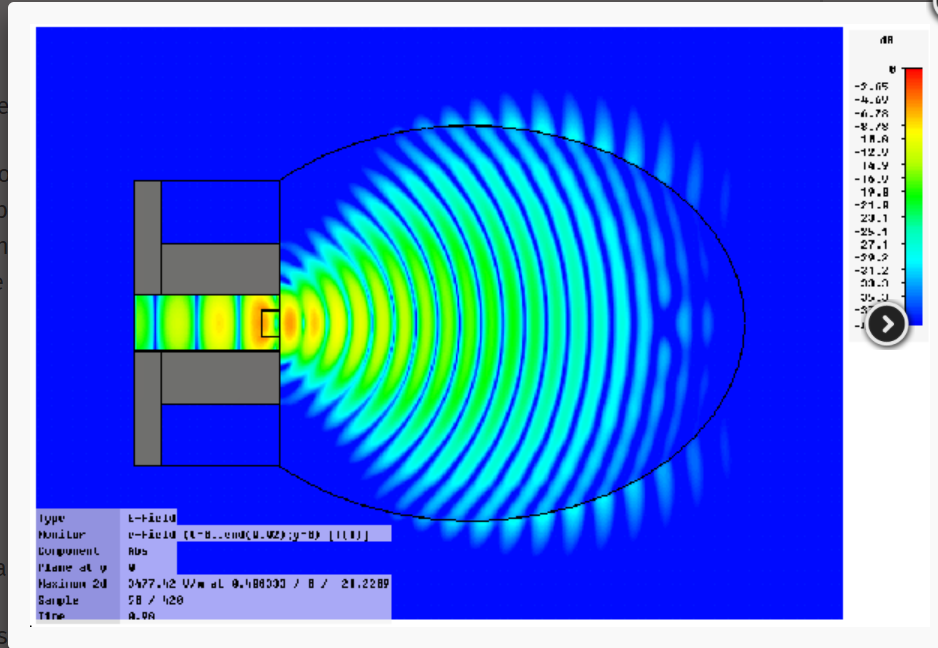Close the lightbox with the top-right button
938x648 pixels.
pos(930,5)
